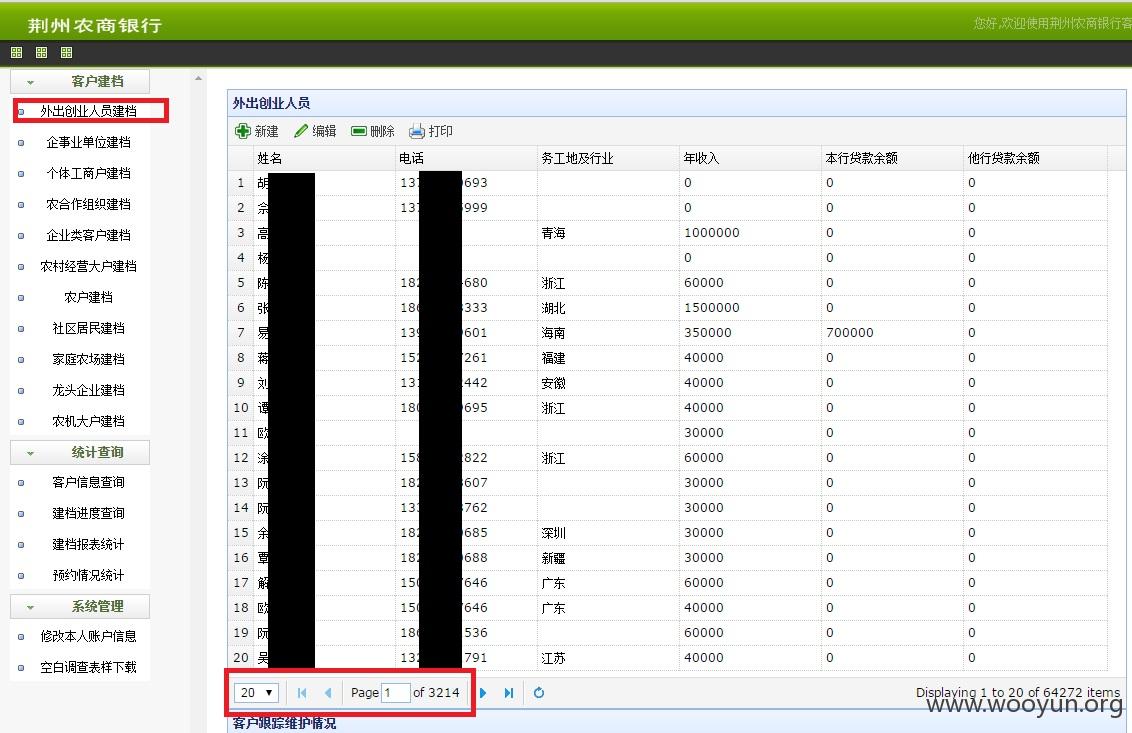Open 农村经营大户建档 menu item
This screenshot has width=1132, height=733.
point(88,266)
